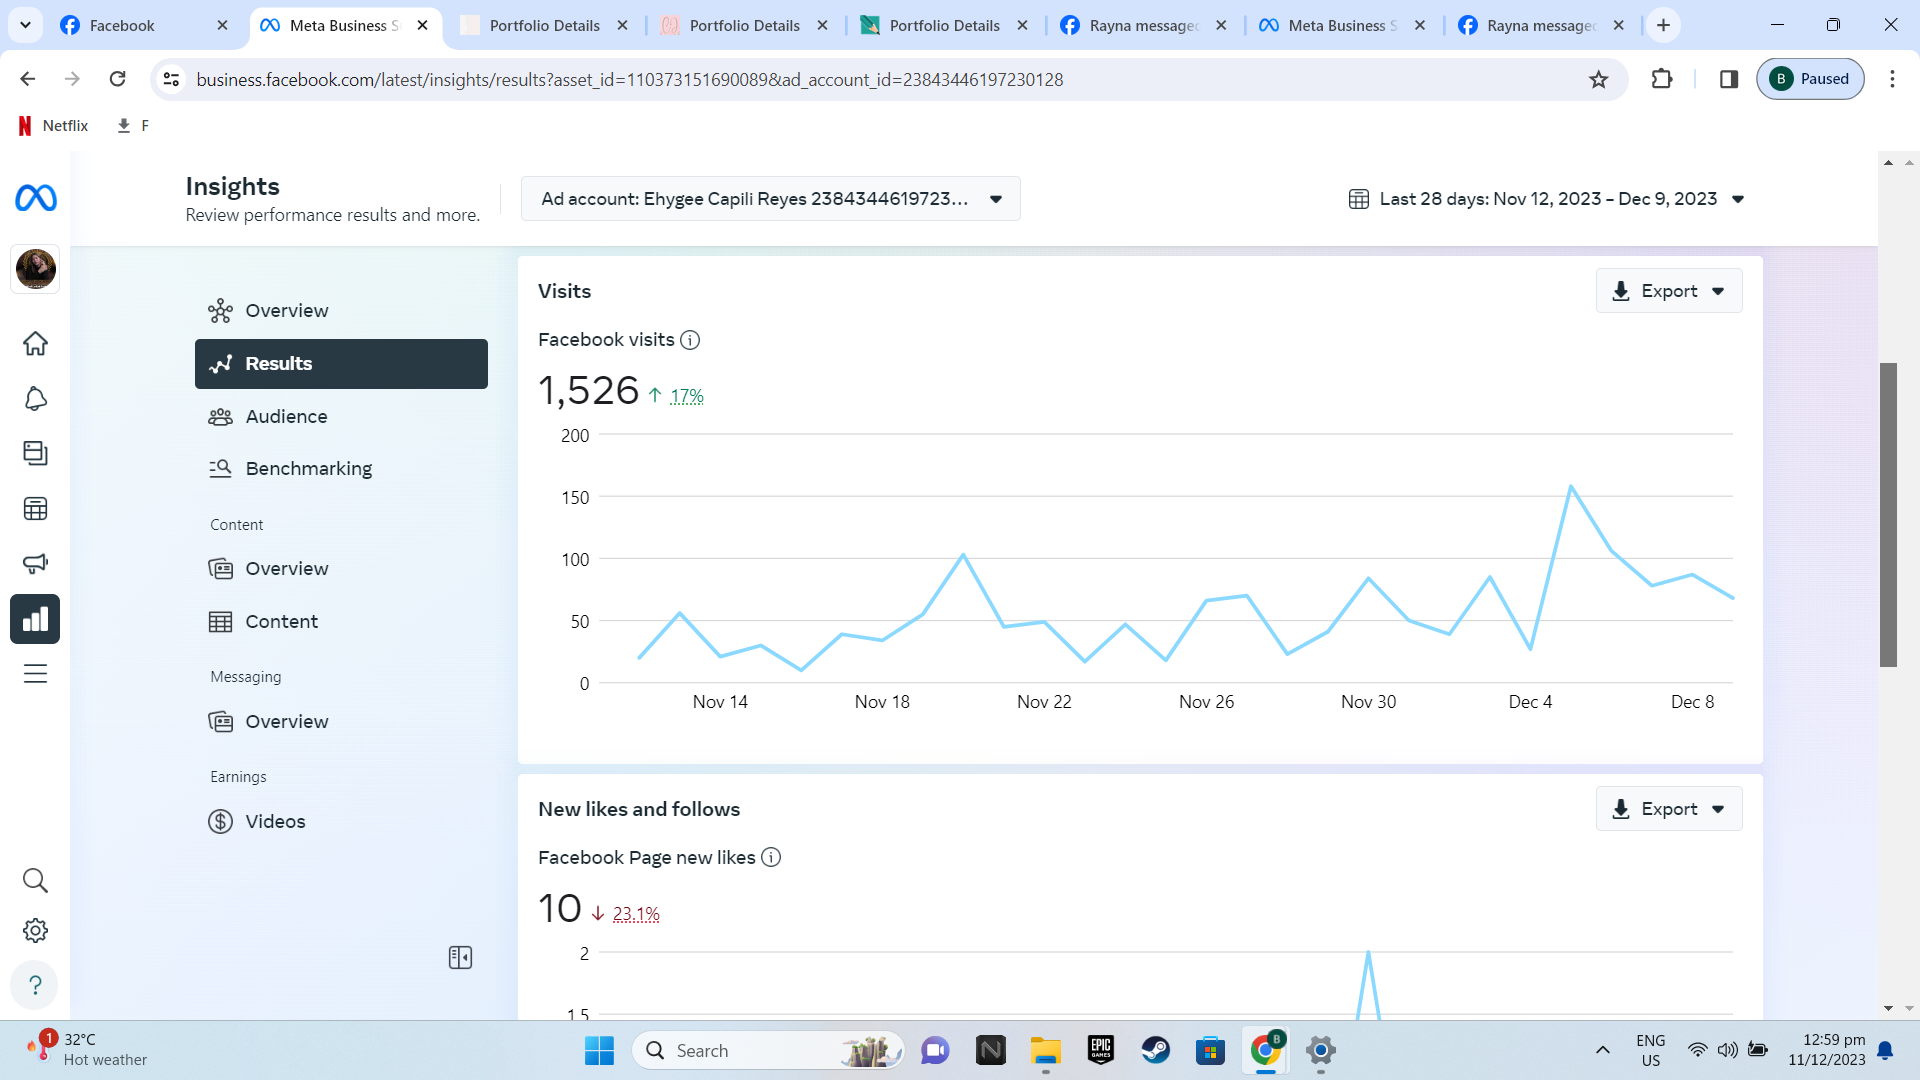Open the Last 28 days date range dropdown
The width and height of the screenshot is (1920, 1080).
tap(1547, 199)
